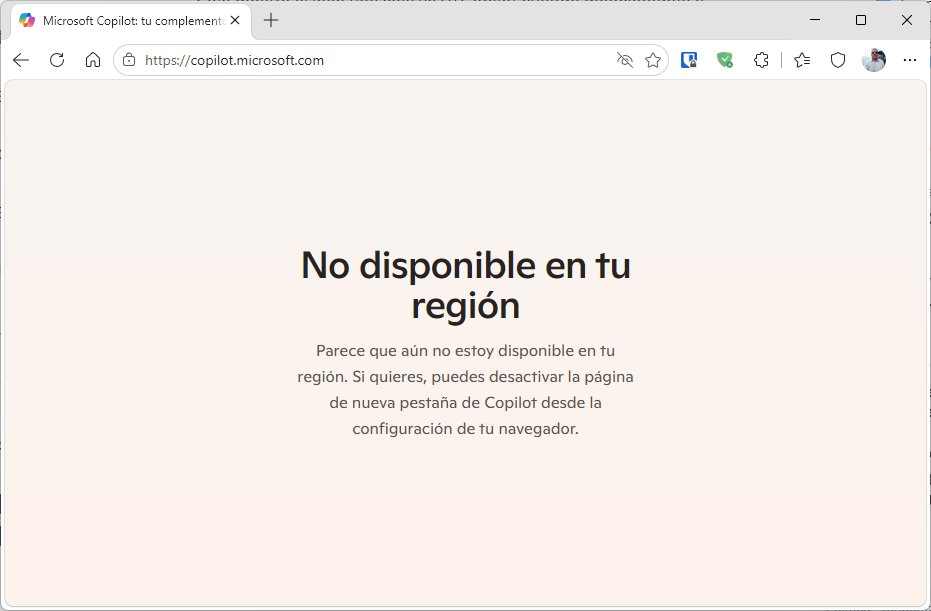Open the blue password manager extension
This screenshot has height=611, width=931.
[x=689, y=60]
